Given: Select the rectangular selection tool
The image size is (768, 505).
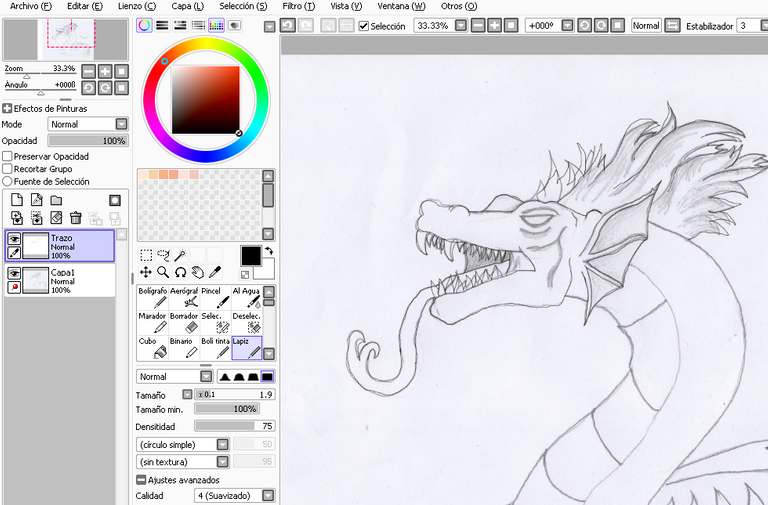Looking at the screenshot, I should click(x=146, y=255).
